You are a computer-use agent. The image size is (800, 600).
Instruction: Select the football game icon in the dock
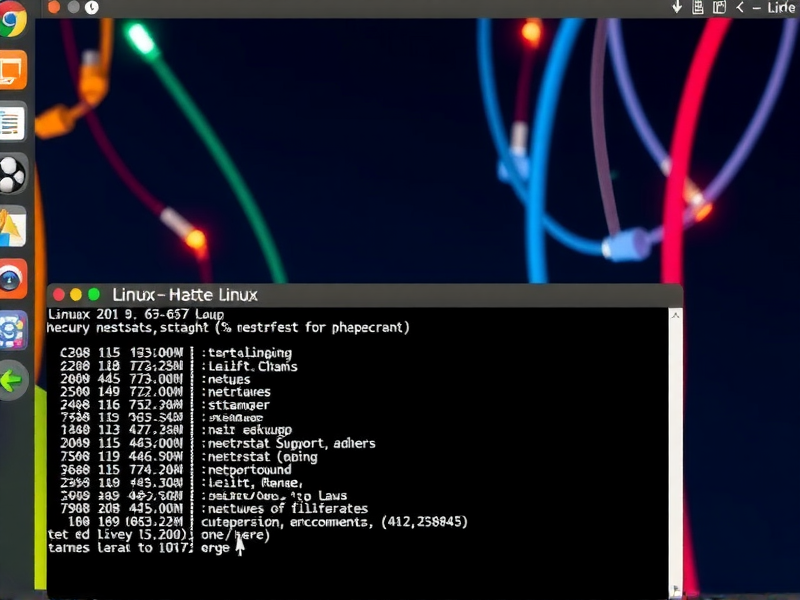12,172
